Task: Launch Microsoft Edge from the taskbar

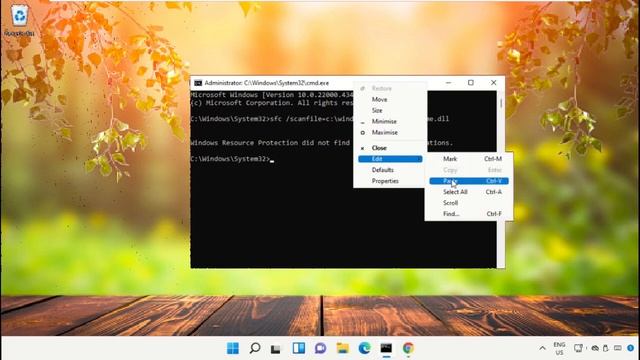Action: [364, 348]
